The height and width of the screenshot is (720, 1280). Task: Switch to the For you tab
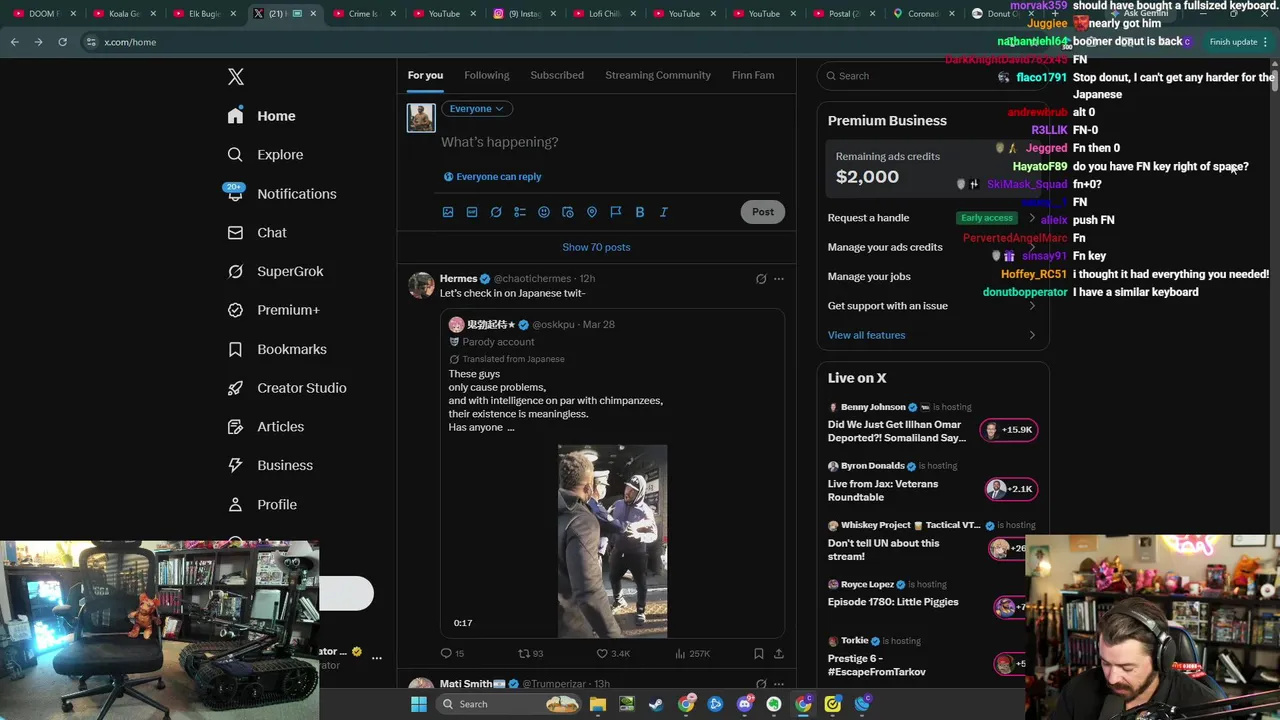click(425, 76)
